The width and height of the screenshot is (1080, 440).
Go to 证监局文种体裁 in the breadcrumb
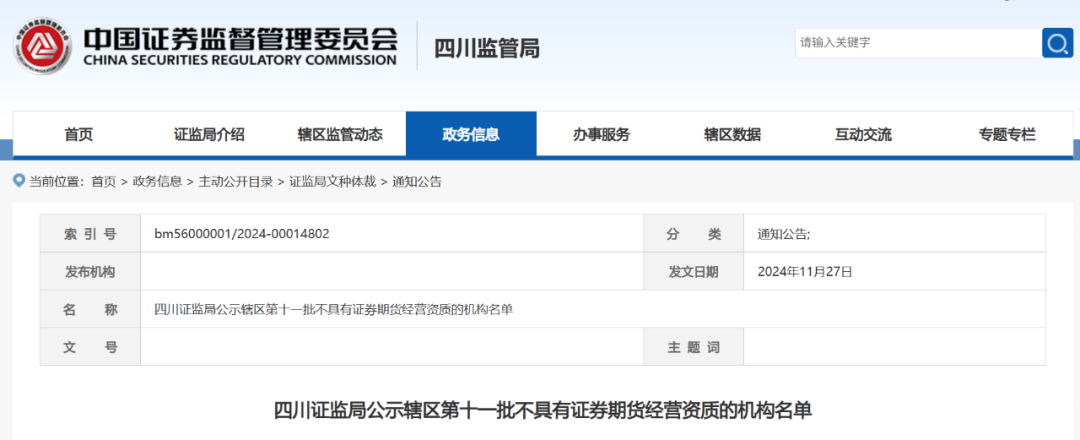pos(333,182)
